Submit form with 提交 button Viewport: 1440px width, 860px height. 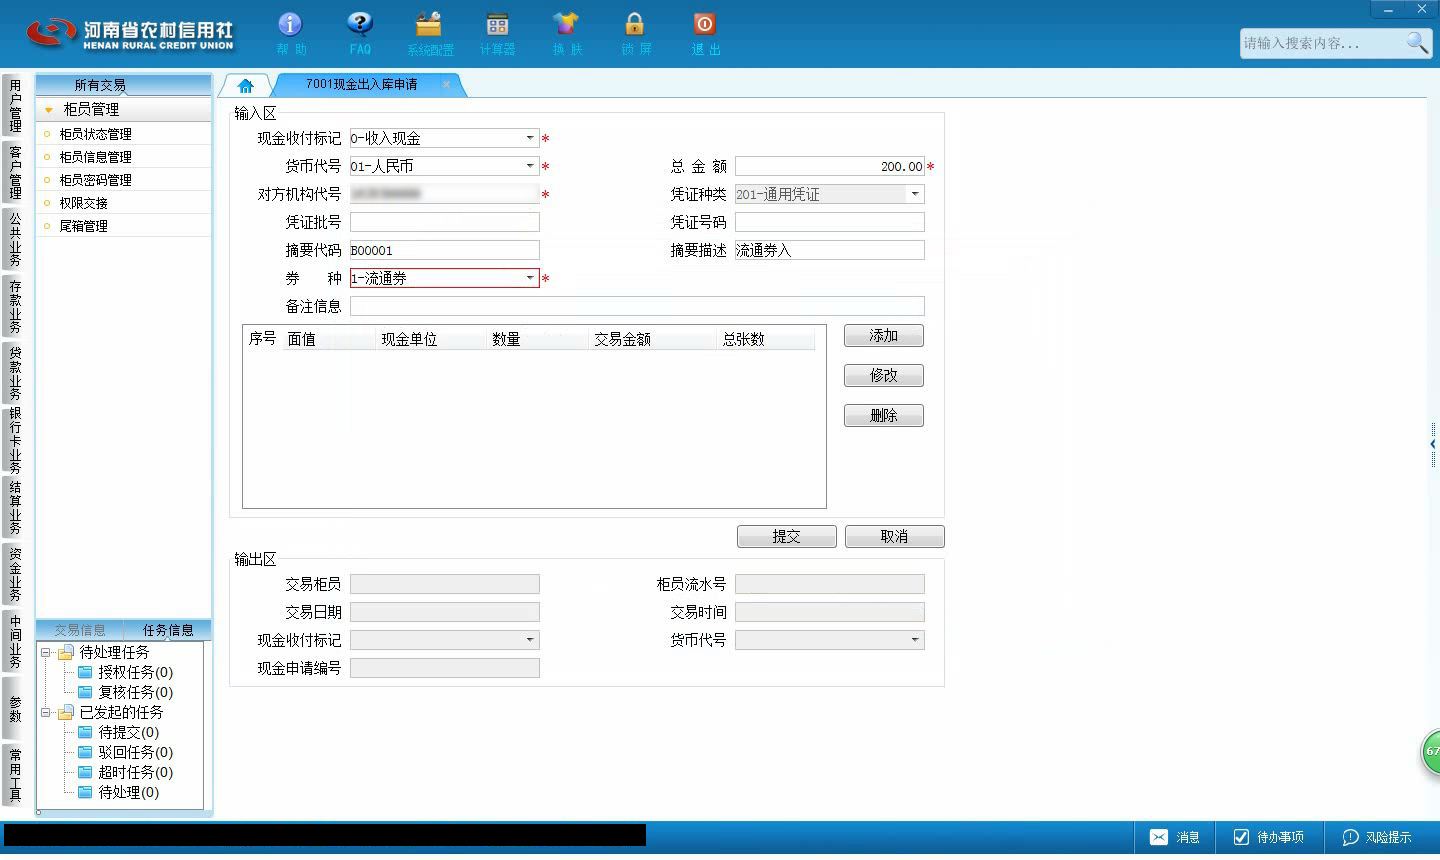pos(787,537)
